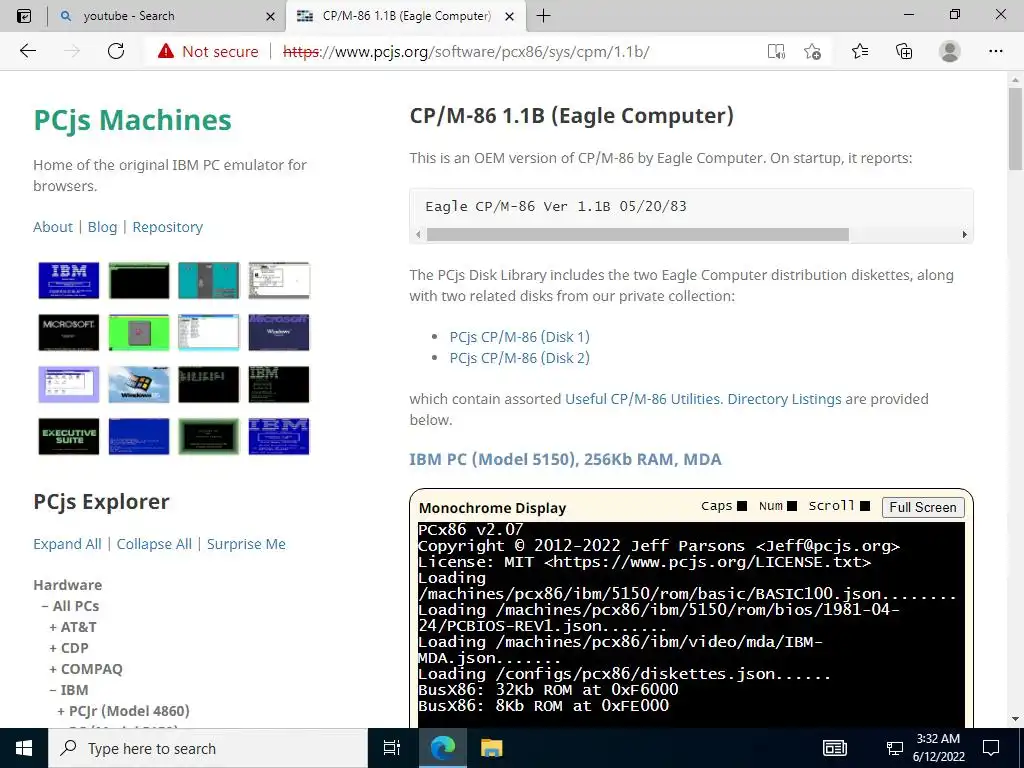The image size is (1024, 768).
Task: Toggle the Scroll indicator light
Action: point(865,506)
